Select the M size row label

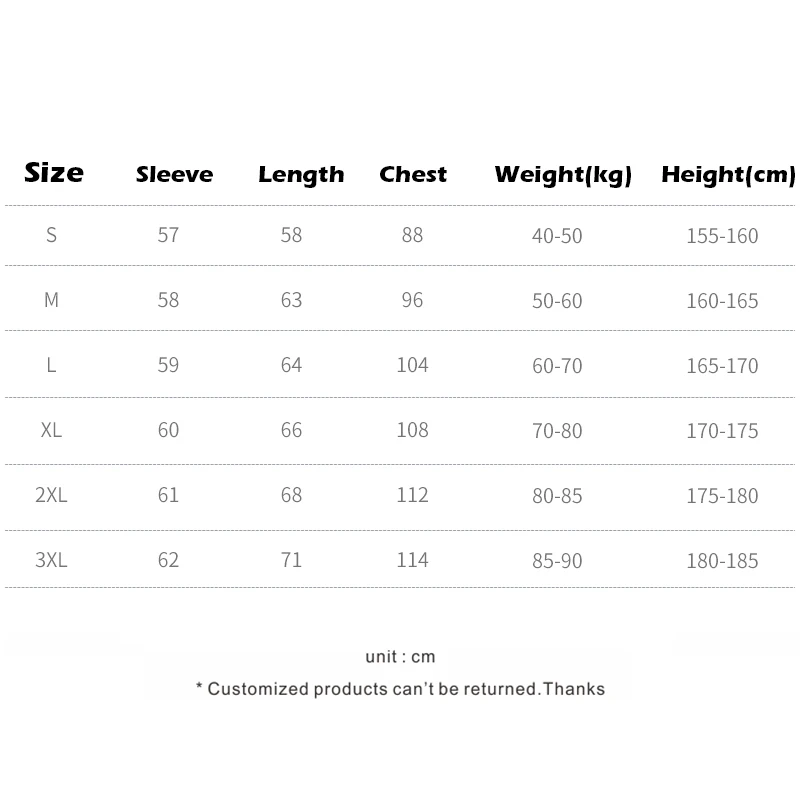52,300
